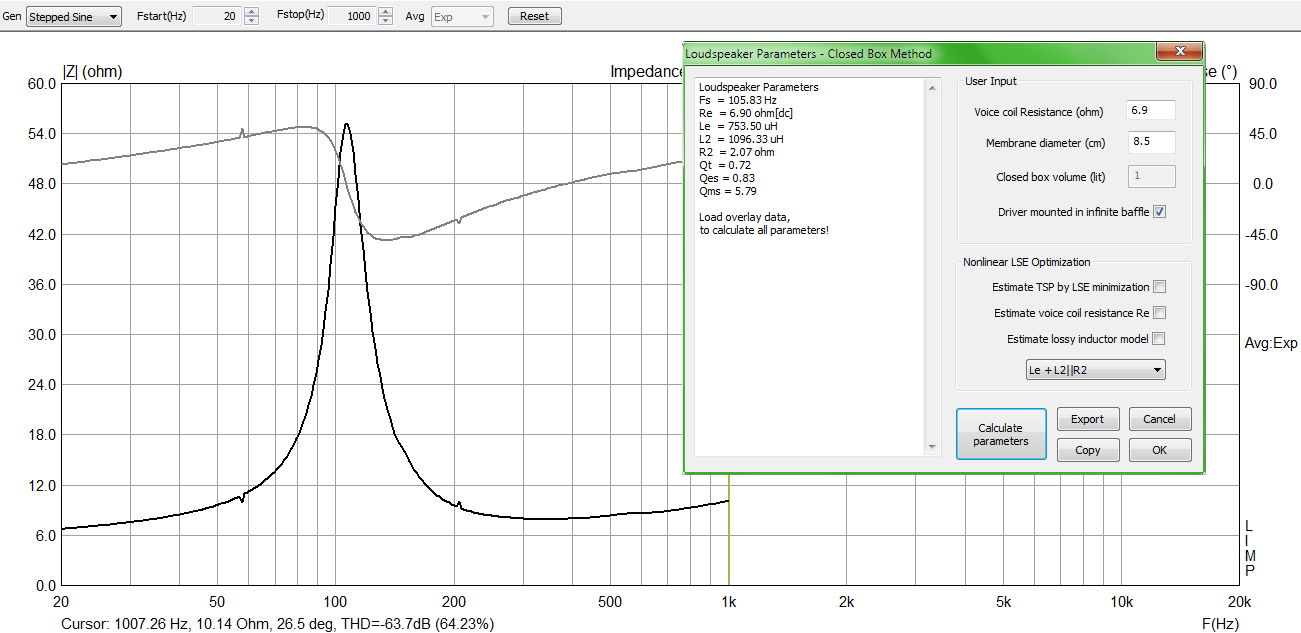Decrease Fstart value with down arrow
Viewport: 1301px width, 633px height.
[x=251, y=21]
